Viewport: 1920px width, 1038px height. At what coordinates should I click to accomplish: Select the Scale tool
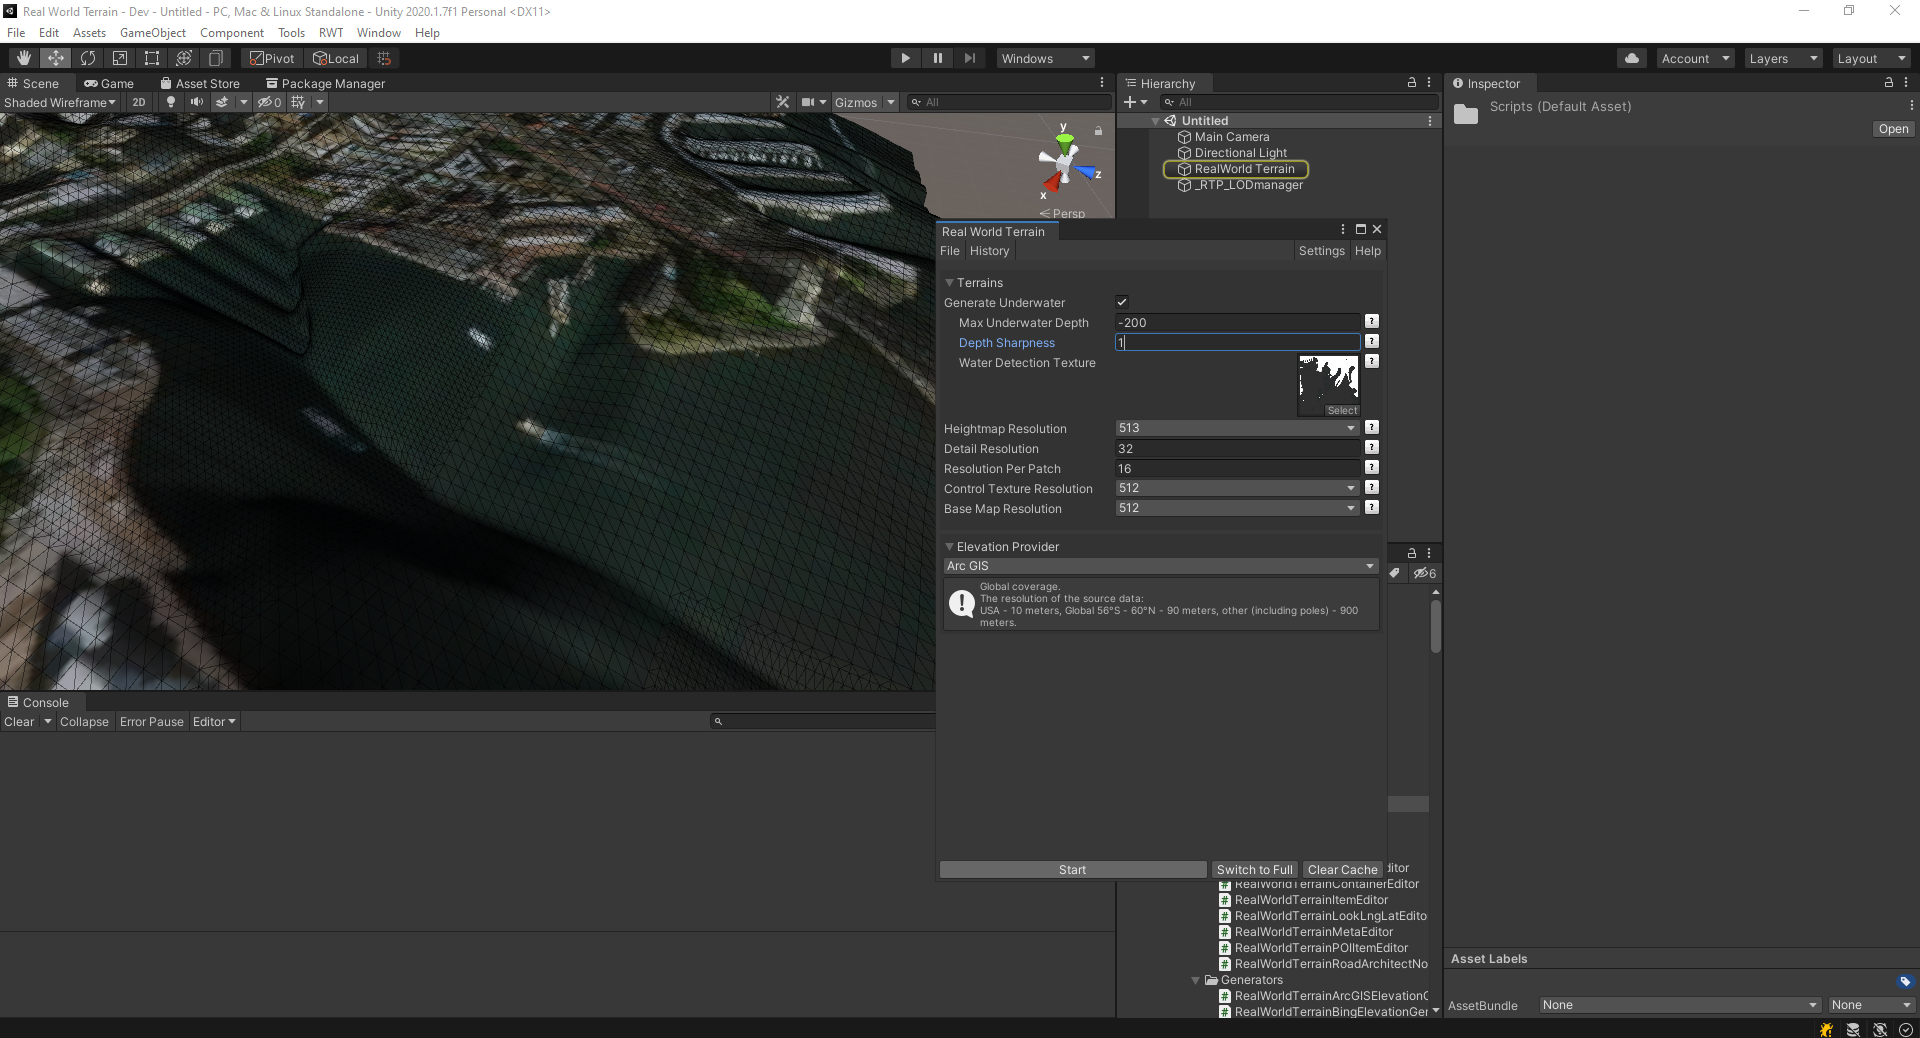(120, 58)
